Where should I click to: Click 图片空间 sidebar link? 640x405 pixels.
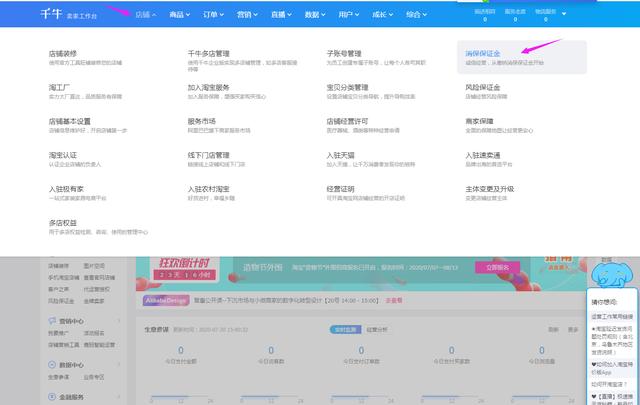(x=94, y=266)
